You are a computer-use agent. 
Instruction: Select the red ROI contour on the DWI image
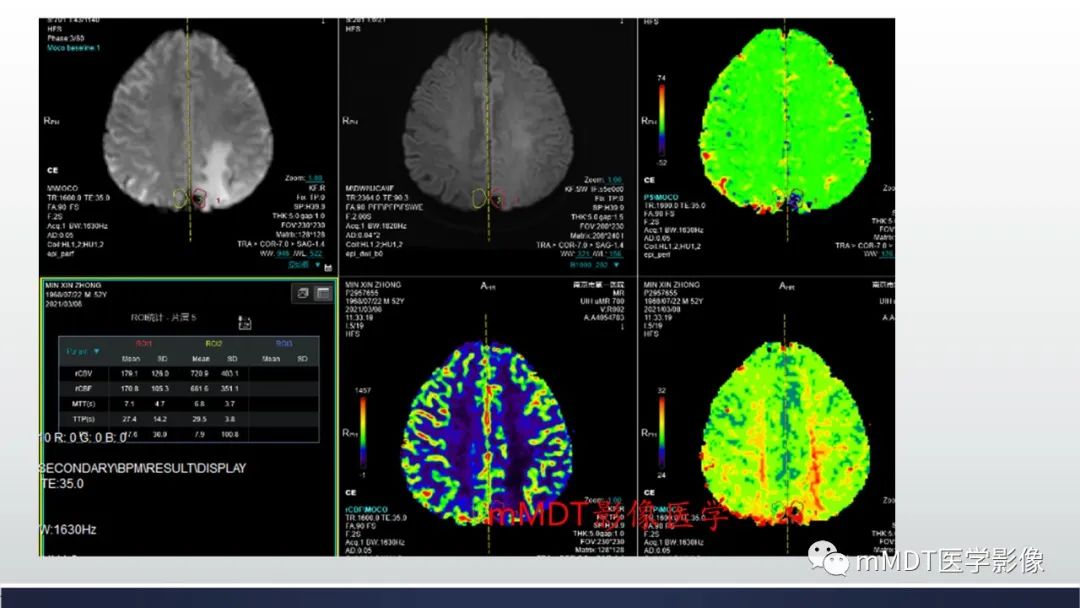coord(497,200)
